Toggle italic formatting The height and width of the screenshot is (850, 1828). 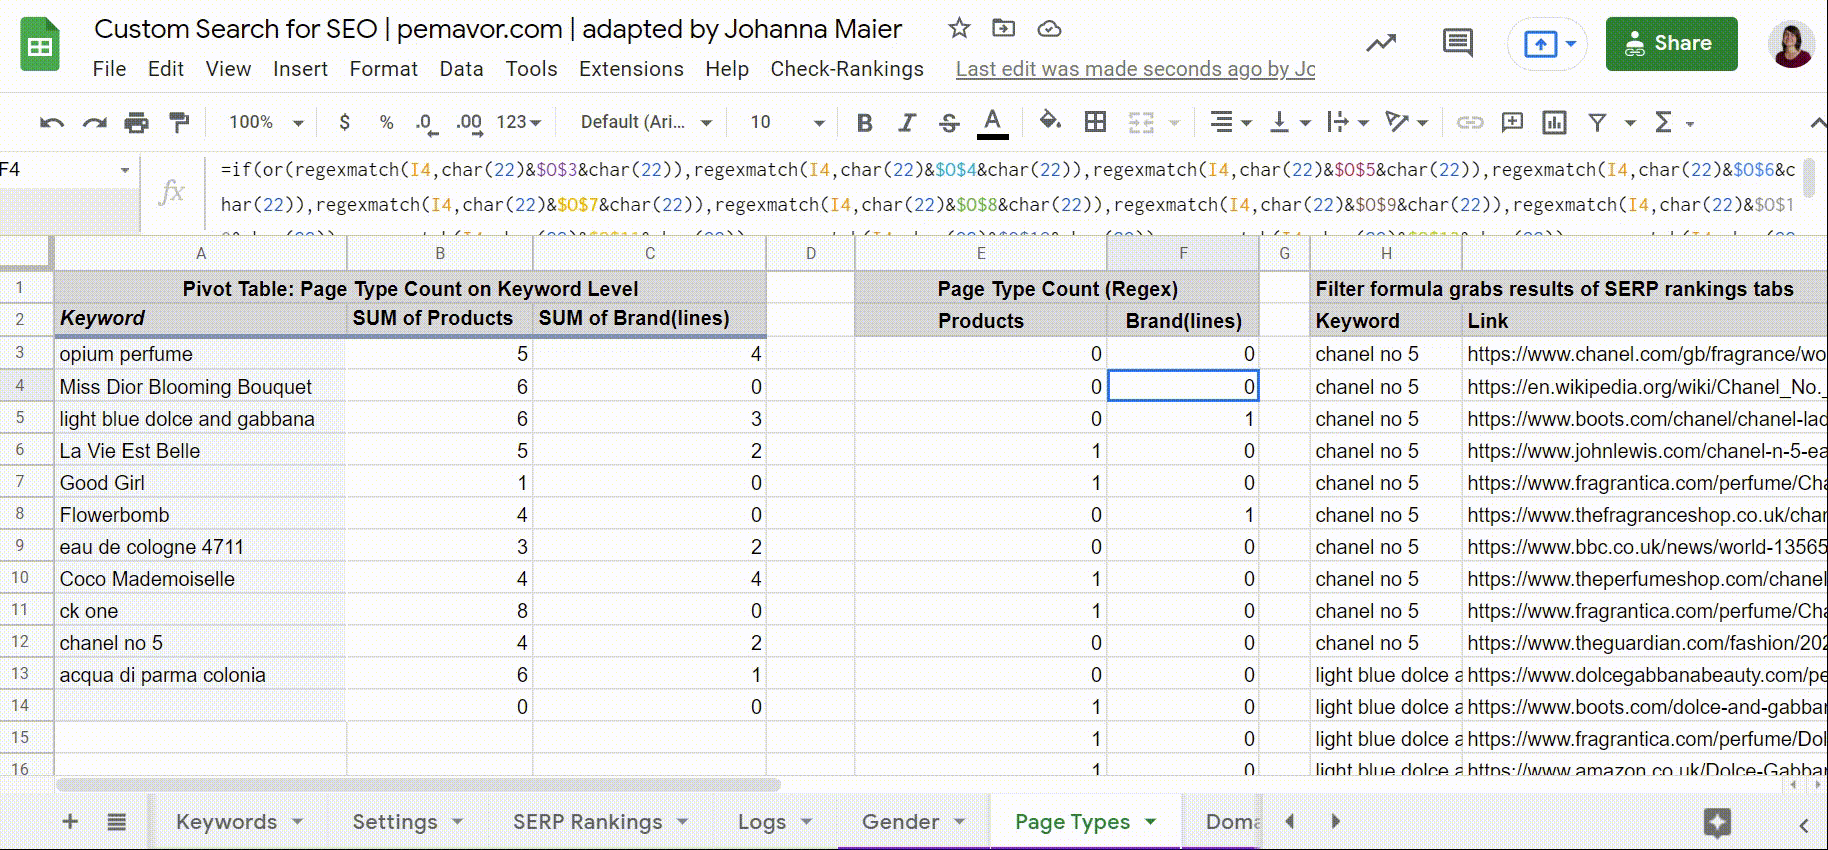(907, 123)
